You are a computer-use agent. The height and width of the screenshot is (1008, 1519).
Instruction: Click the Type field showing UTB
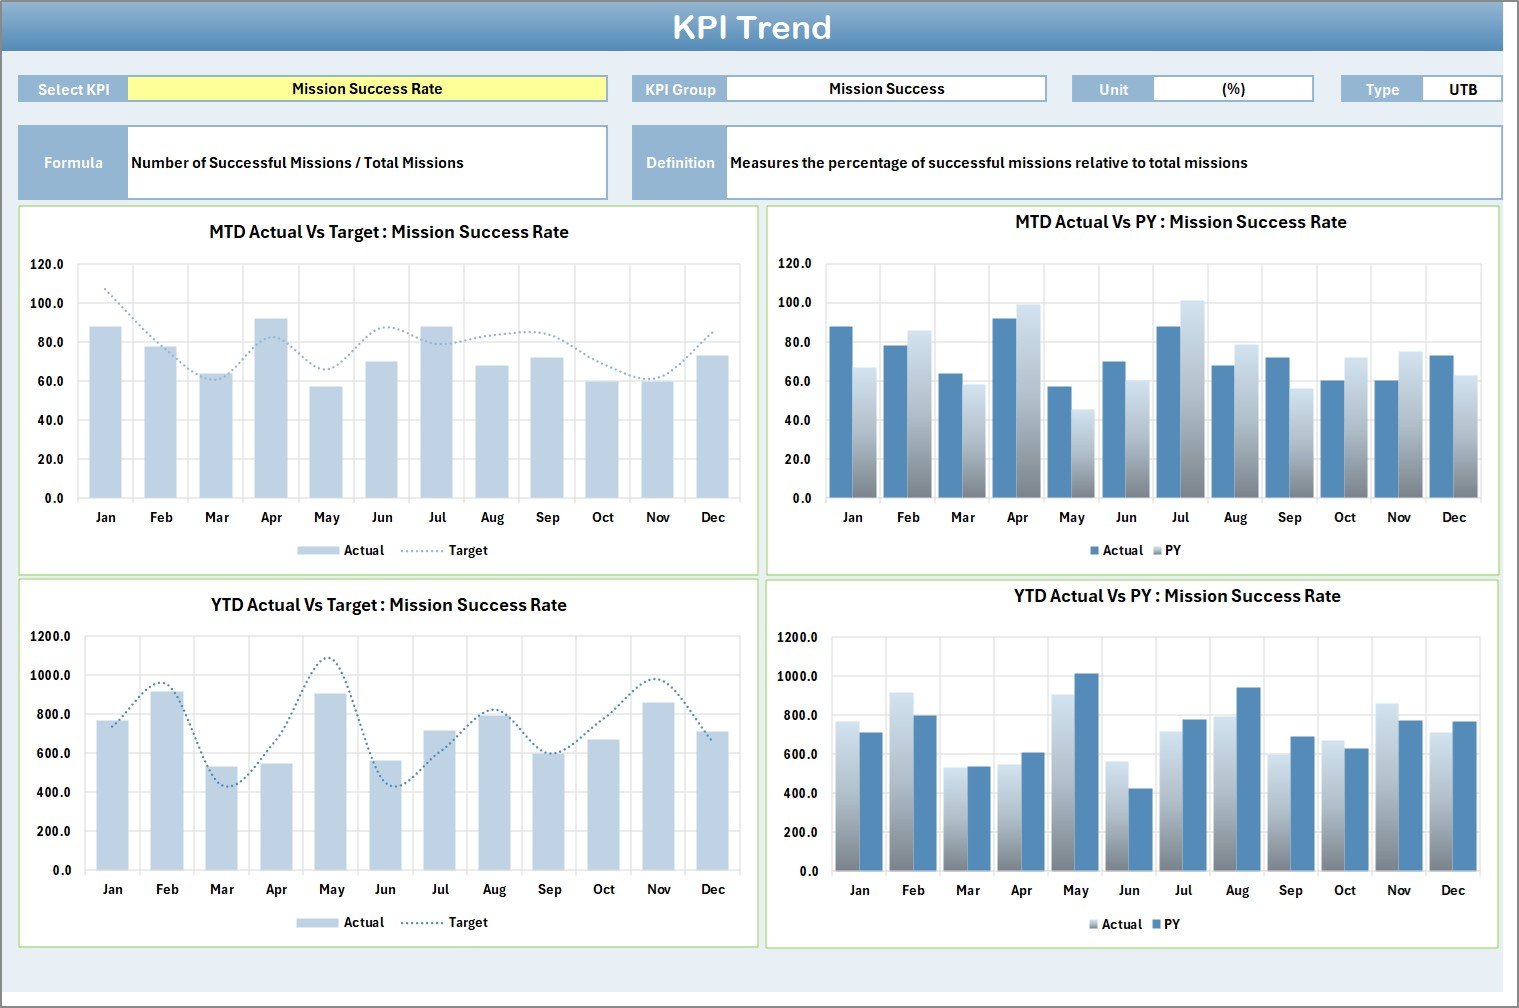pyautogui.click(x=1462, y=88)
